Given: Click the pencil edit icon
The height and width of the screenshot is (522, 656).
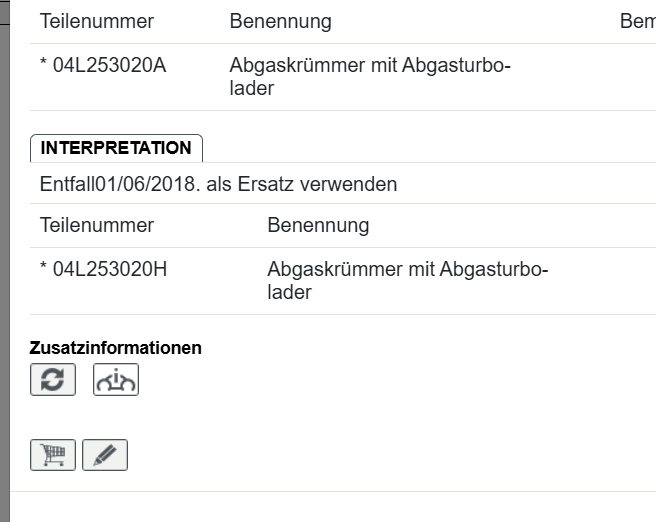Looking at the screenshot, I should coord(105,455).
